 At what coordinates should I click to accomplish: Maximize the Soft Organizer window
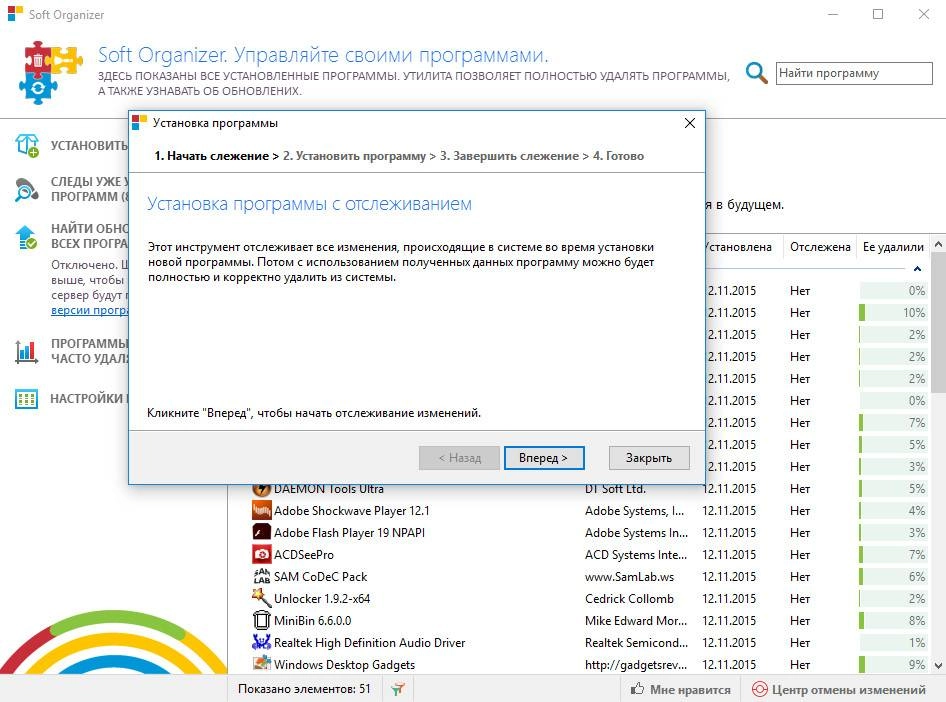point(878,14)
